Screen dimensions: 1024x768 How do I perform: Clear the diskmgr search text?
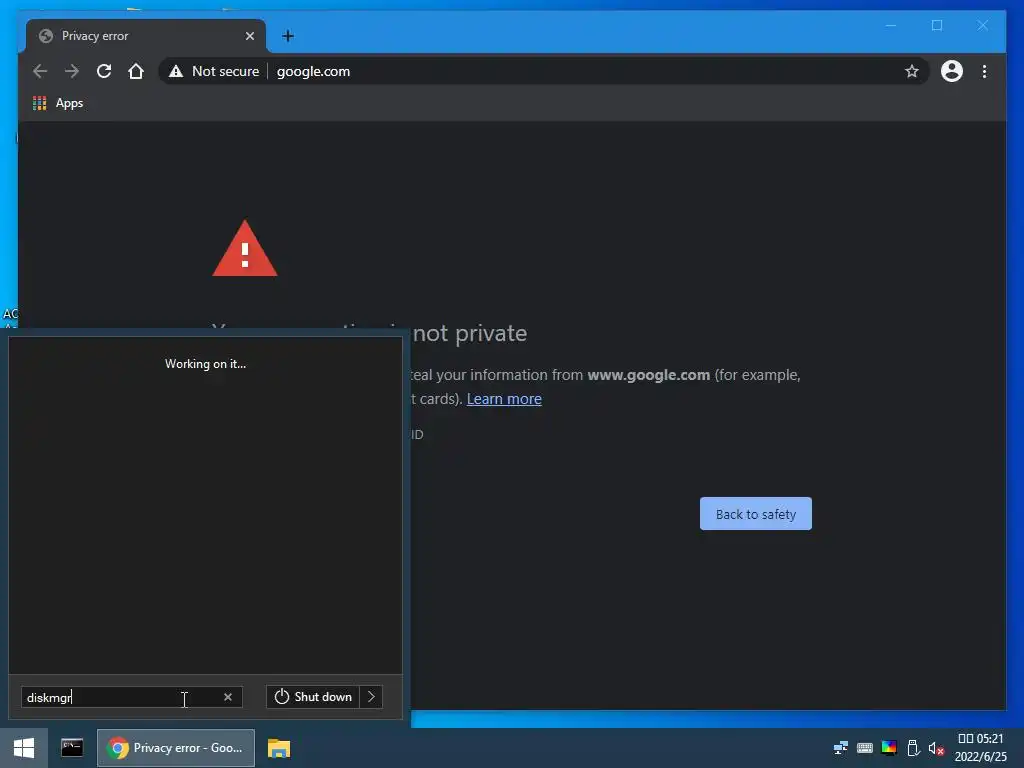pos(228,697)
